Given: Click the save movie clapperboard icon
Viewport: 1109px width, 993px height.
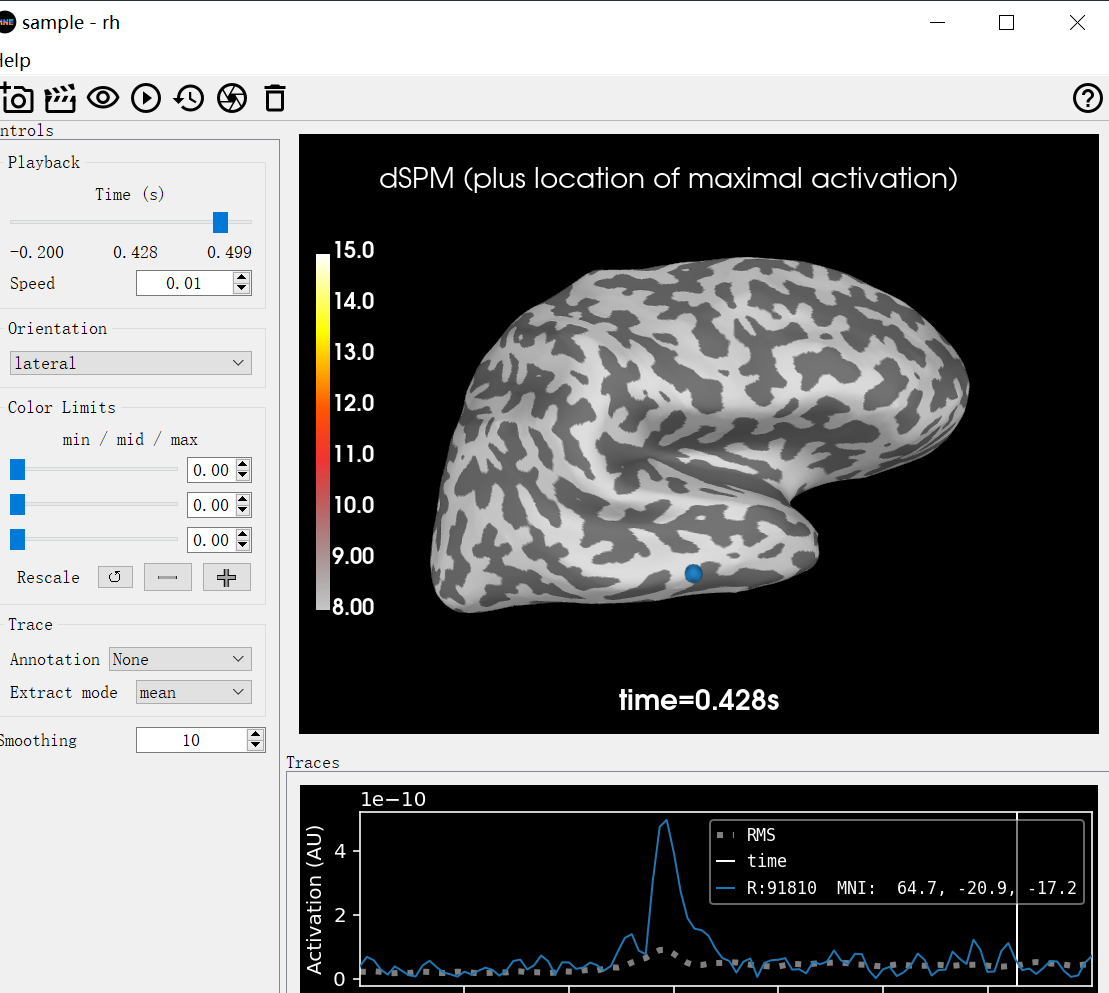Looking at the screenshot, I should click(x=60, y=98).
